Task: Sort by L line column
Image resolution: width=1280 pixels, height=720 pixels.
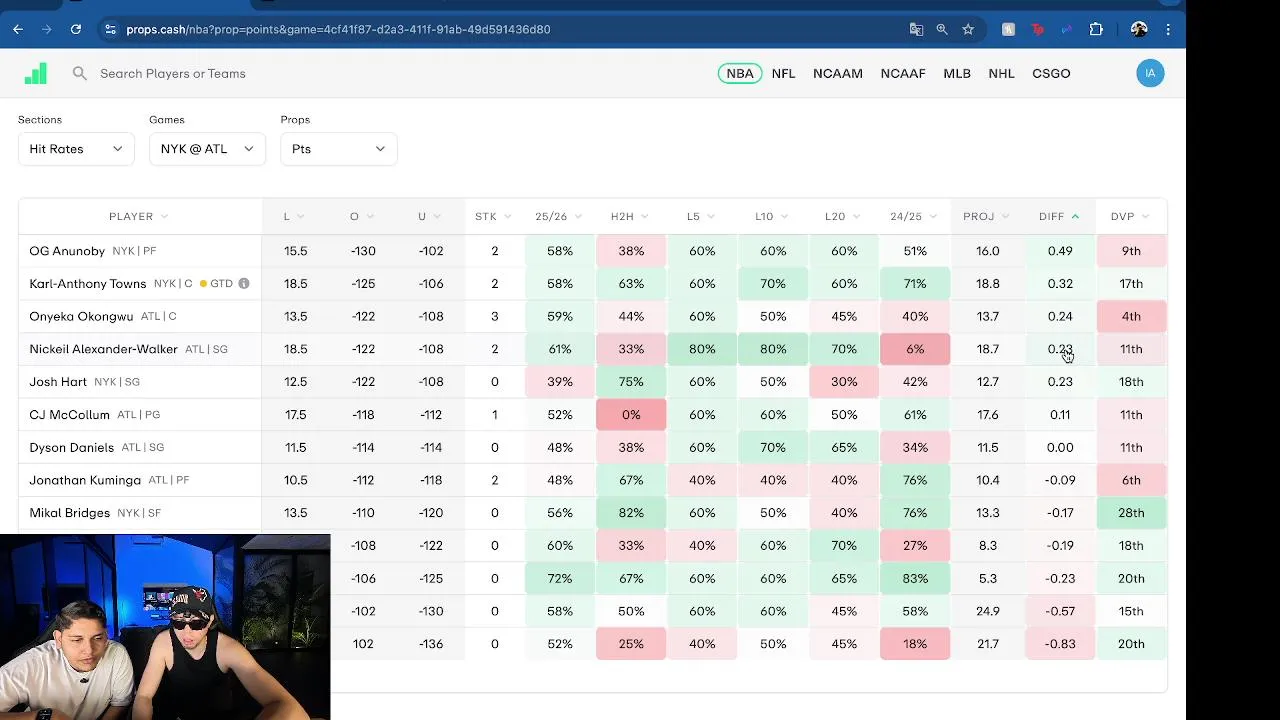Action: click(x=294, y=216)
